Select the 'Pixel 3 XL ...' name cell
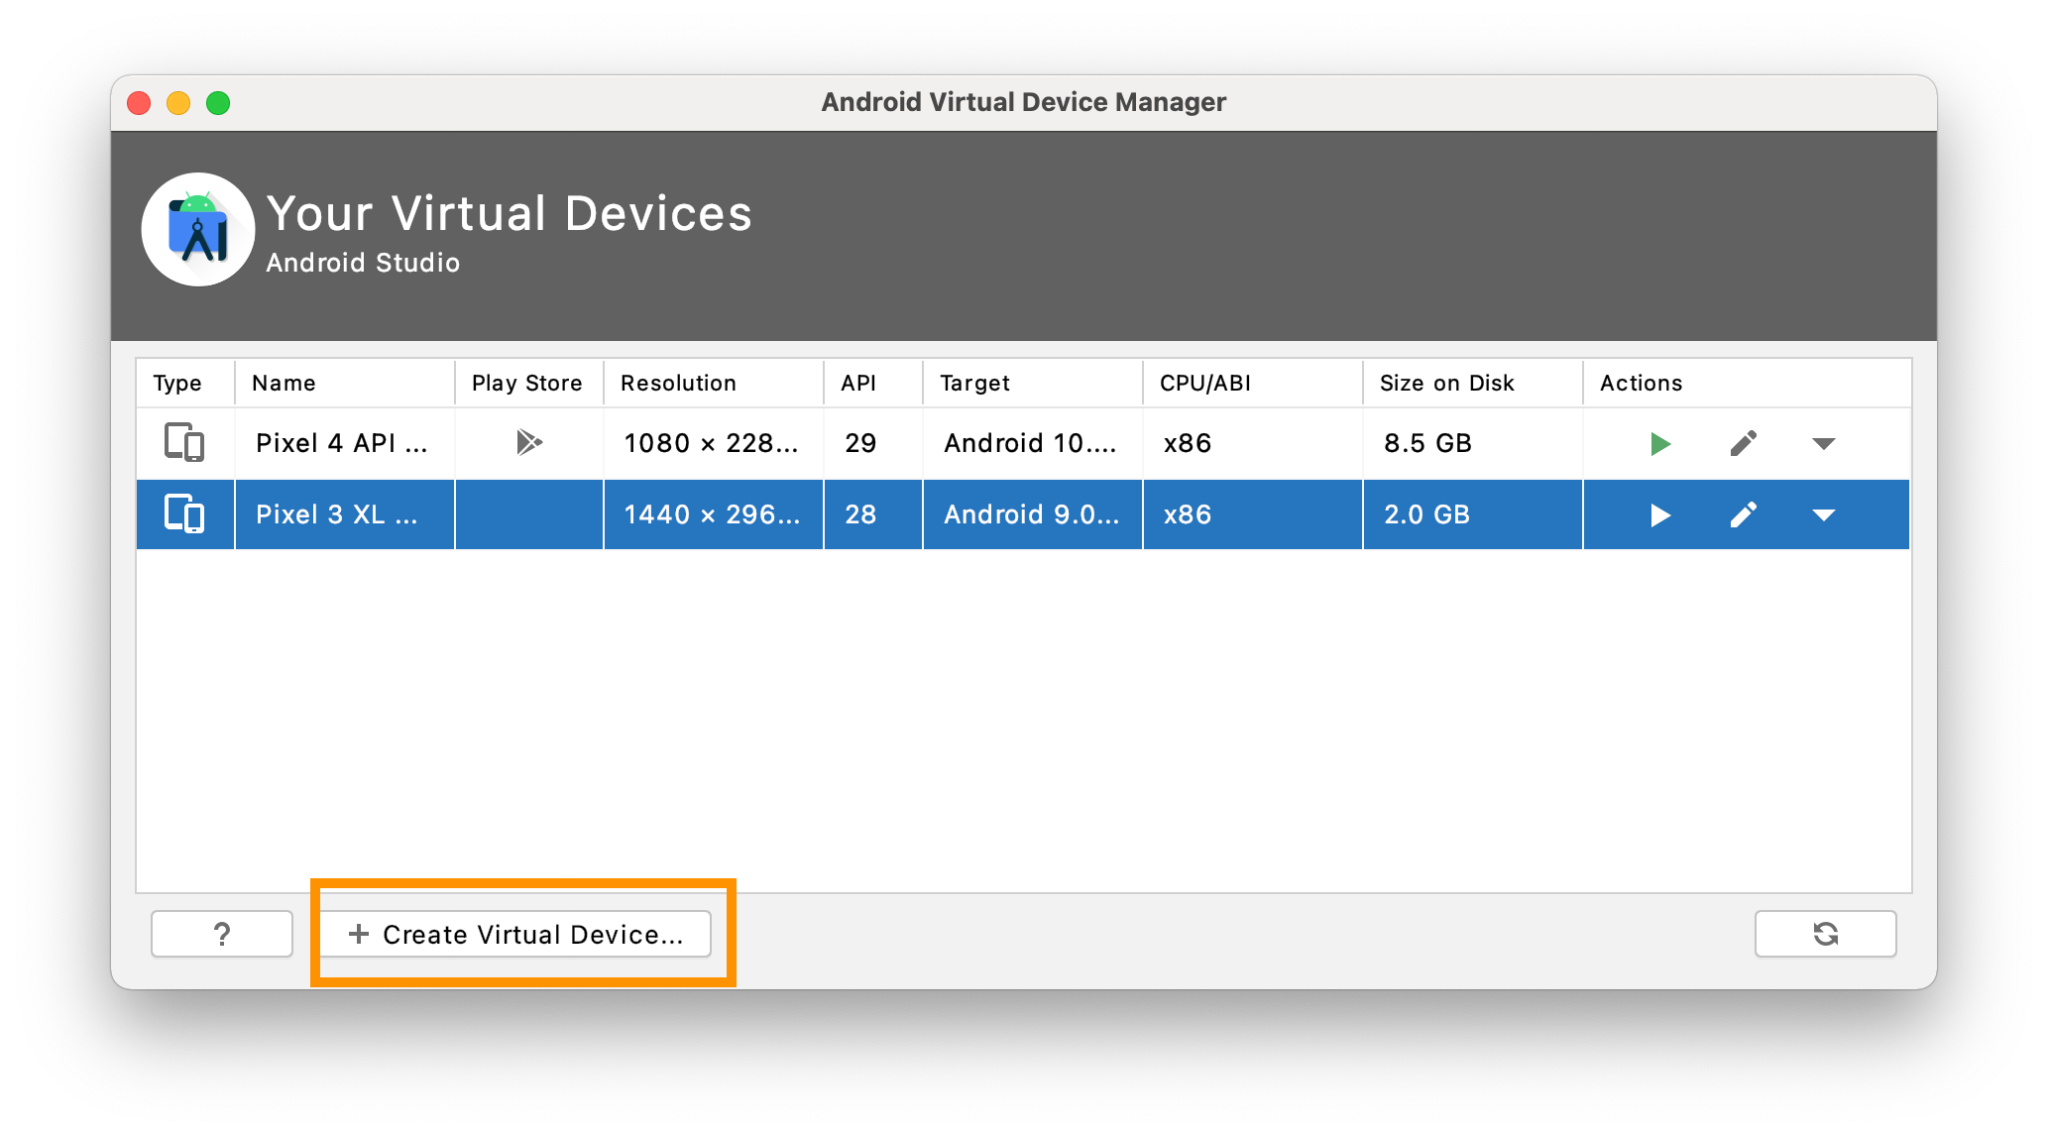The width and height of the screenshot is (2048, 1136). (x=345, y=515)
